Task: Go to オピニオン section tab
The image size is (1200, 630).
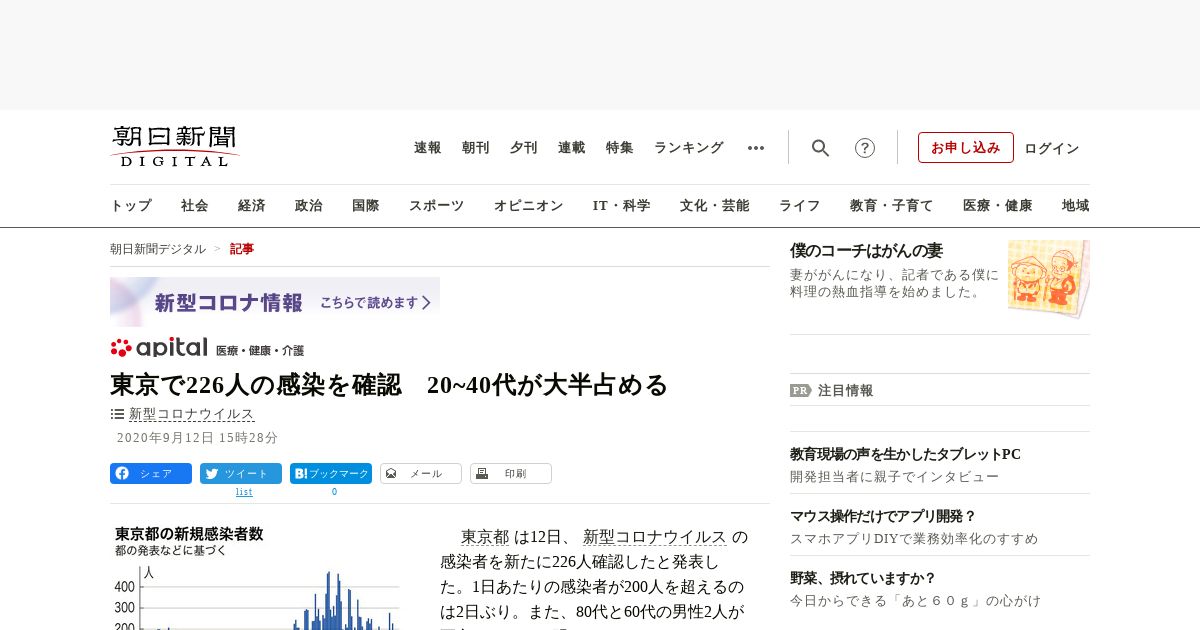Action: 528,206
